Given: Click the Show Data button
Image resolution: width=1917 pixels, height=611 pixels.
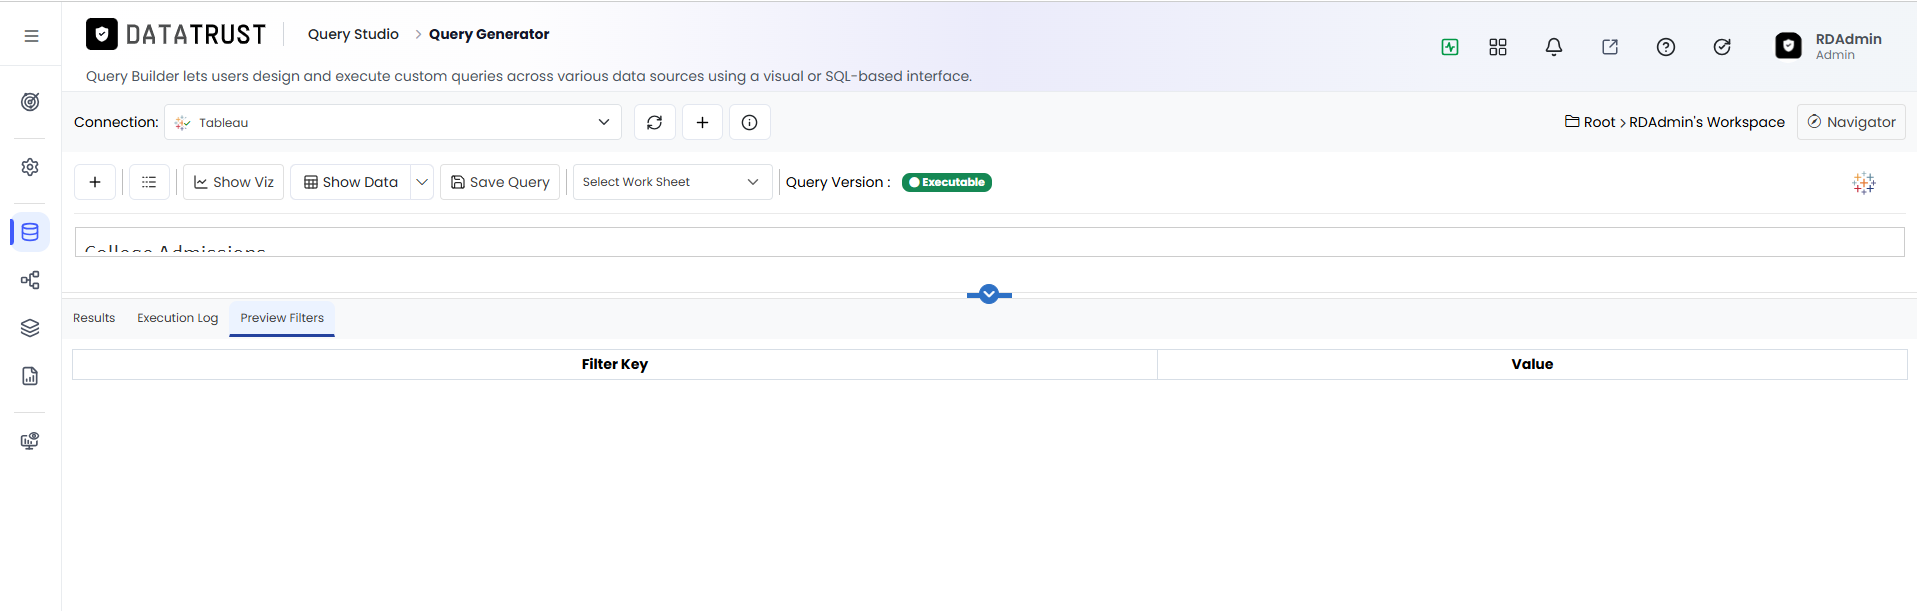Looking at the screenshot, I should (x=351, y=182).
